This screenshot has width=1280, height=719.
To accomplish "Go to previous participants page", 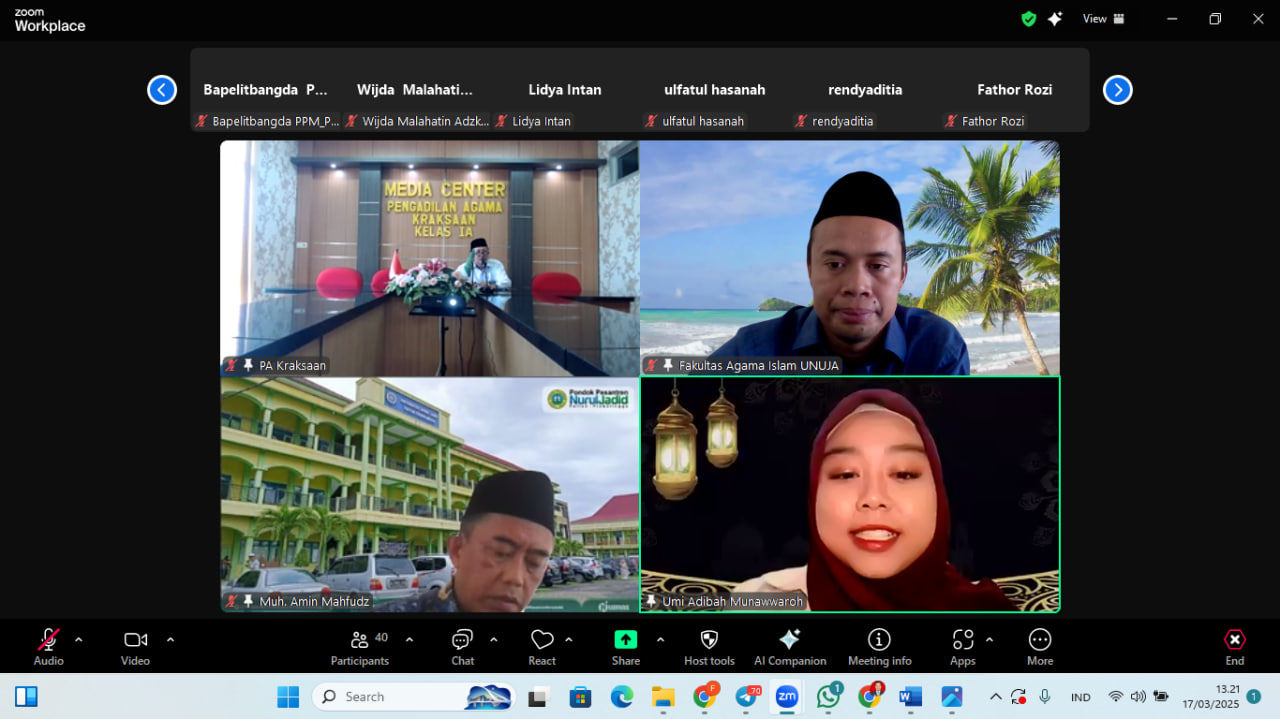I will (x=162, y=90).
